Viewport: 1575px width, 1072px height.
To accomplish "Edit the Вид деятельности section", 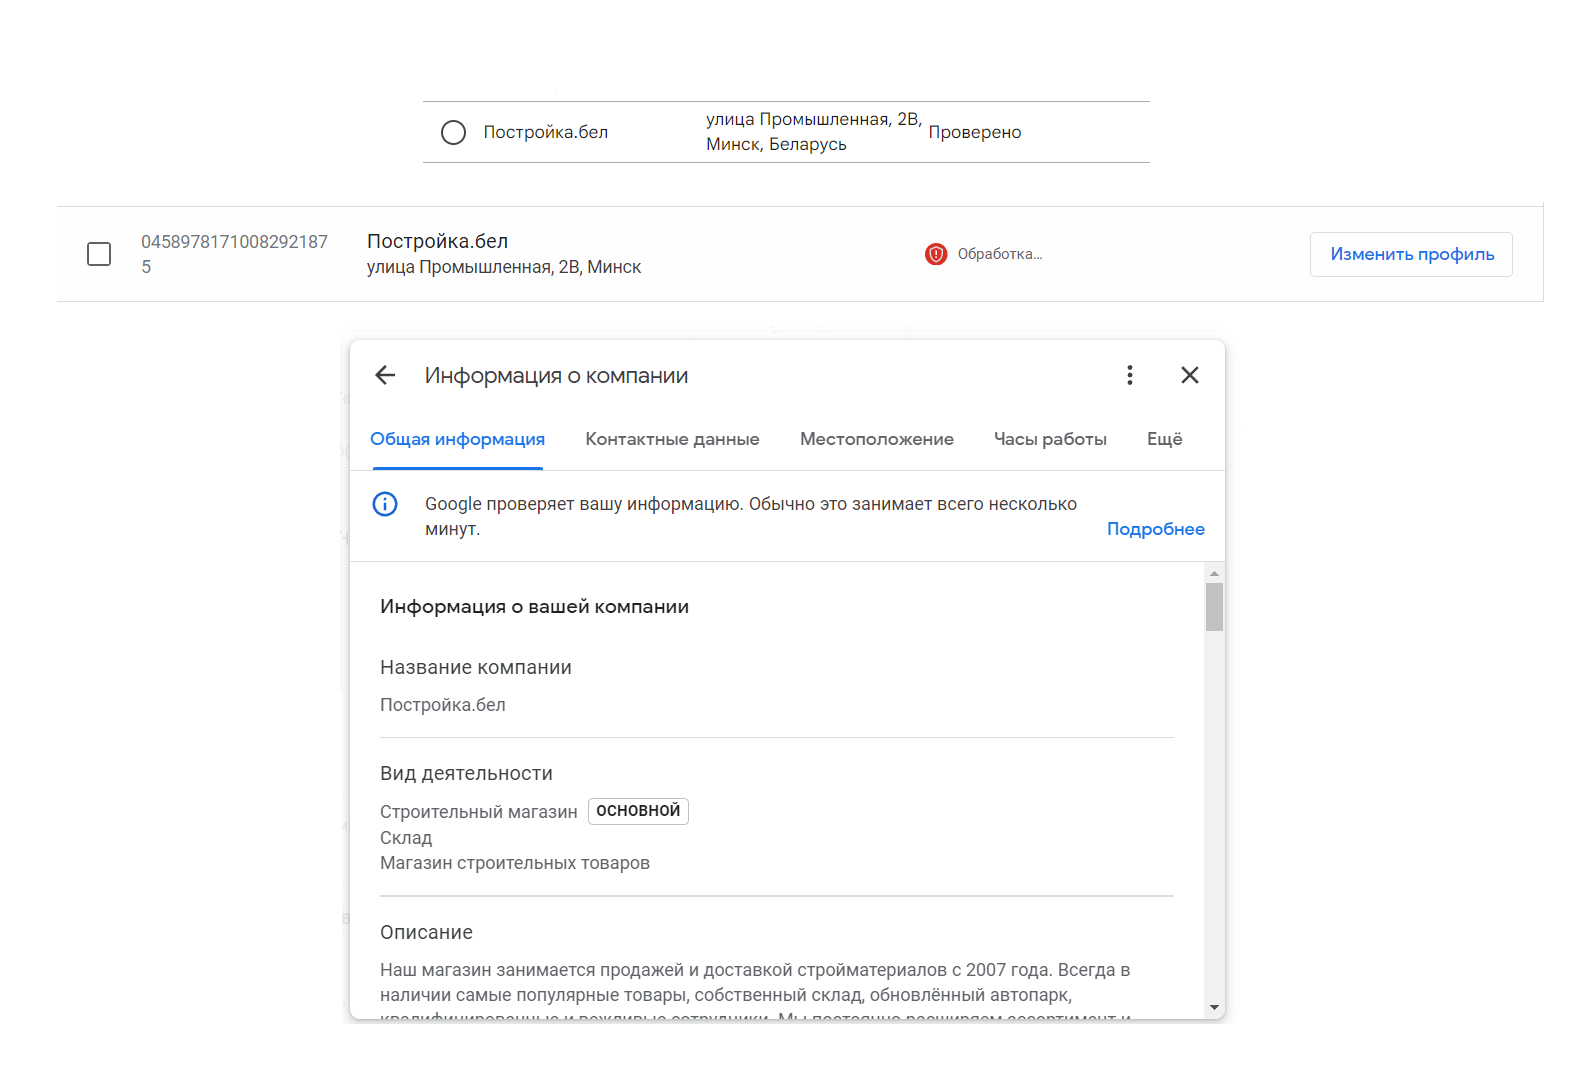I will click(x=776, y=818).
